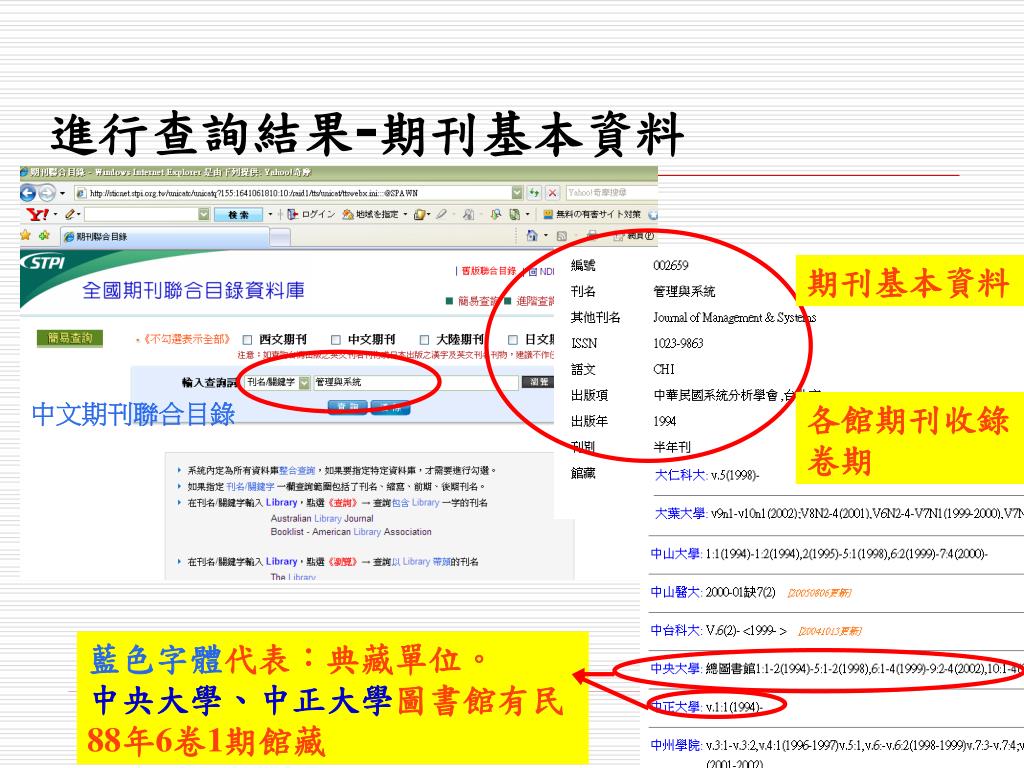The width and height of the screenshot is (1024, 768).
Task: Click 刊名/關鍵字 link in instructions
Action: (251, 487)
